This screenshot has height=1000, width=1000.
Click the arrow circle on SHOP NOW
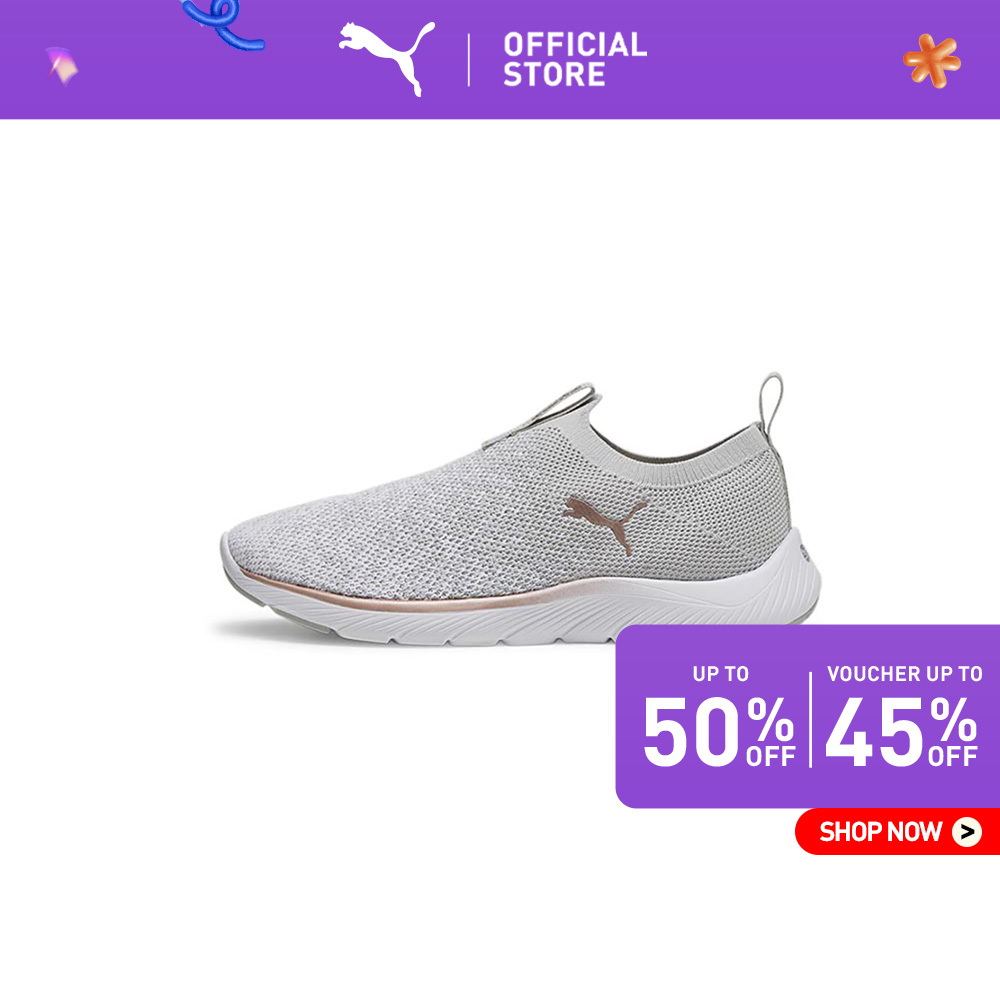tap(967, 832)
